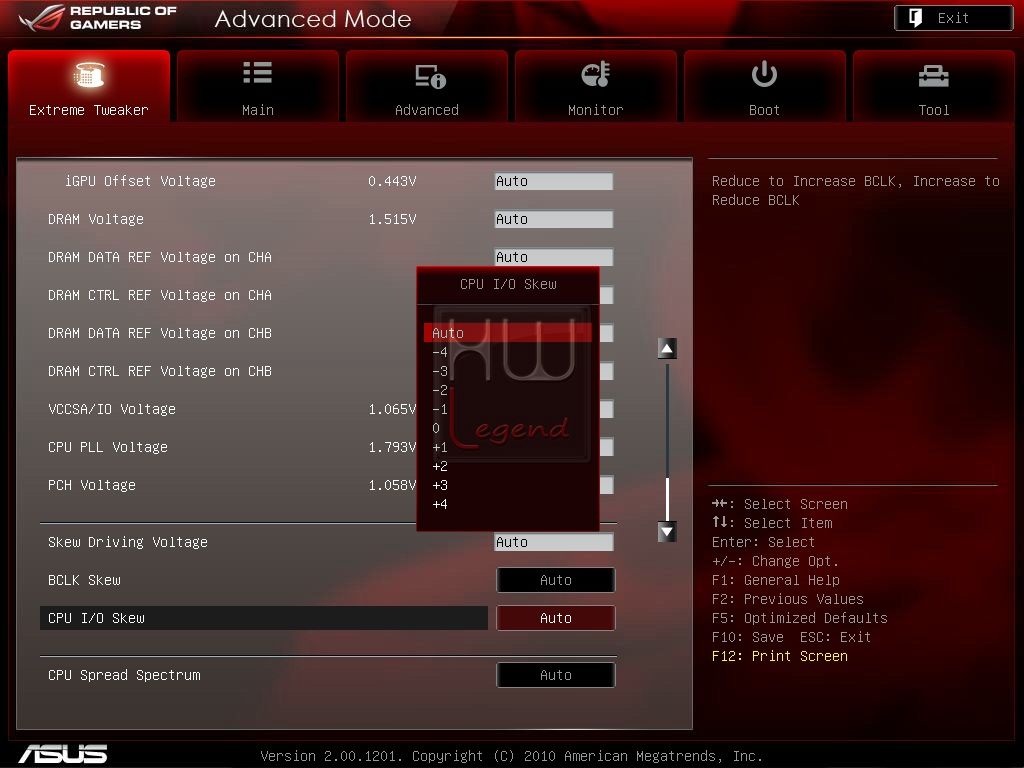Select +2 from the popup list
The height and width of the screenshot is (768, 1024).
440,466
